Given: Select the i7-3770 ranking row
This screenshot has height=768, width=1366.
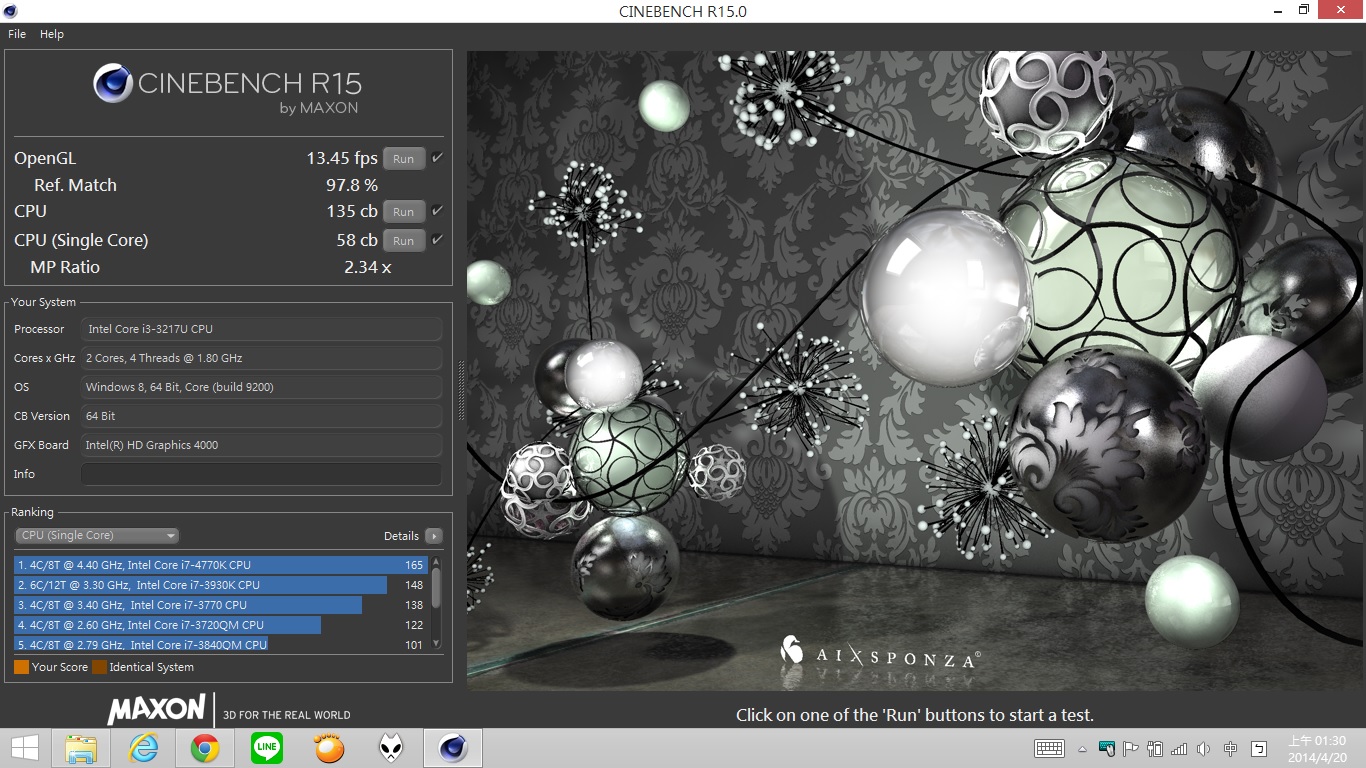Looking at the screenshot, I should pos(221,605).
